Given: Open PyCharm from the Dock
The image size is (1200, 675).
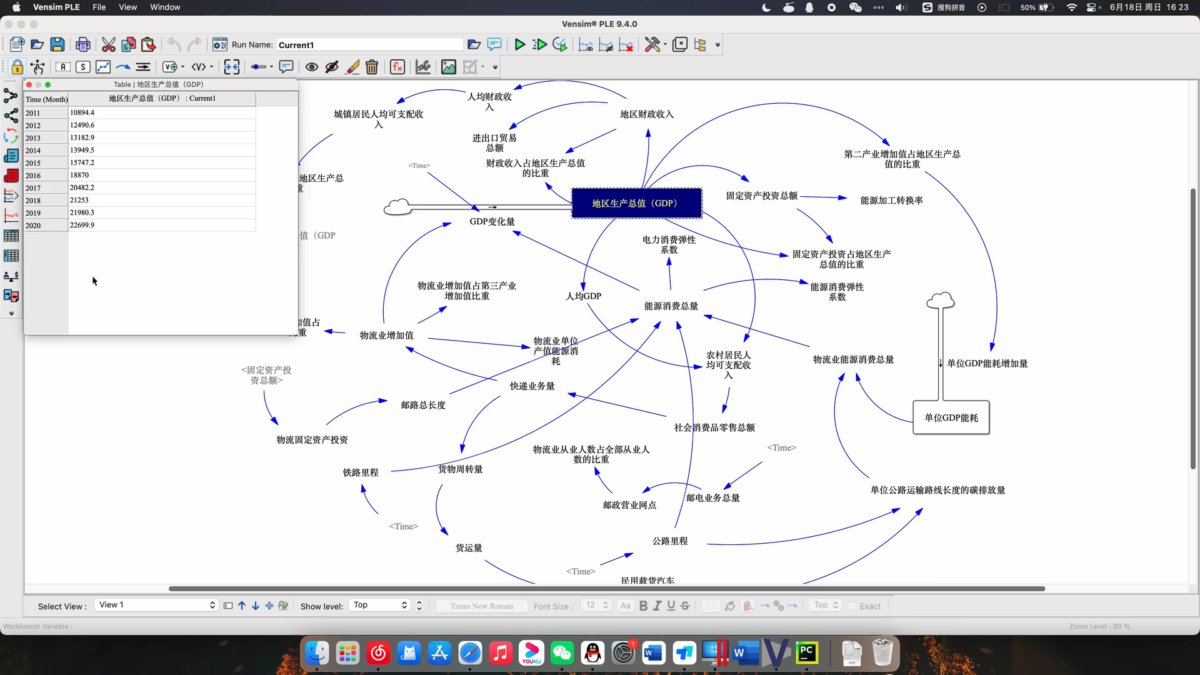Looking at the screenshot, I should [x=807, y=653].
